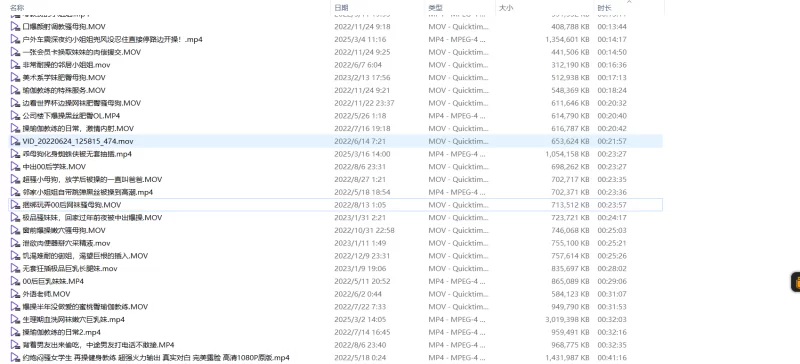Click the type cell in the 00:32:16 row
Screen dimensions: 800x364
pos(457,332)
